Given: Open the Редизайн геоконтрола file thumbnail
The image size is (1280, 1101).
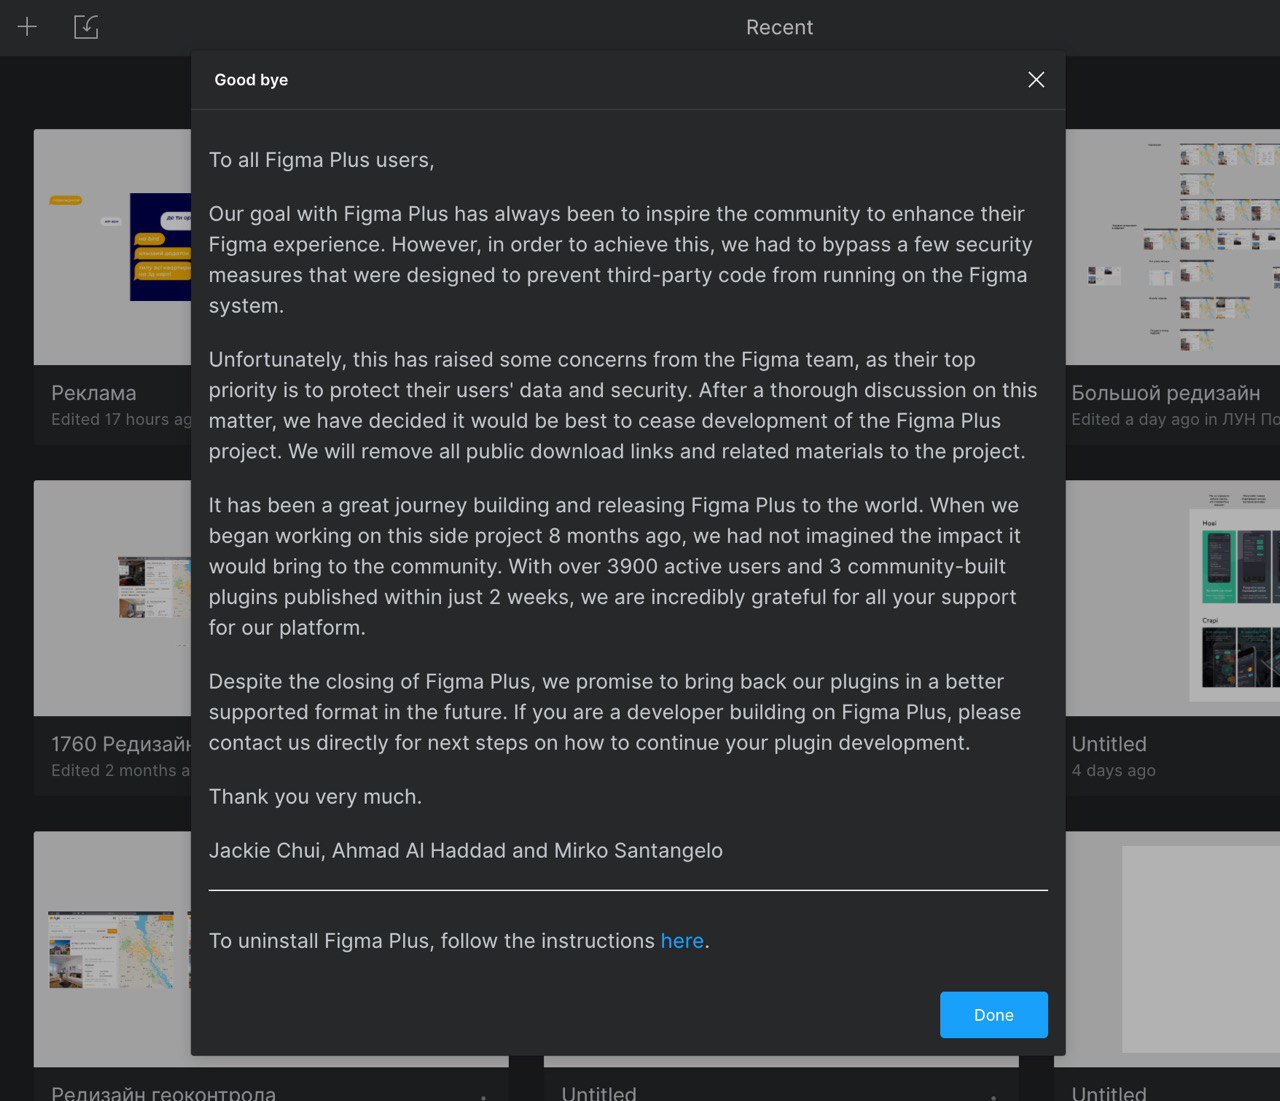Looking at the screenshot, I should (x=110, y=950).
